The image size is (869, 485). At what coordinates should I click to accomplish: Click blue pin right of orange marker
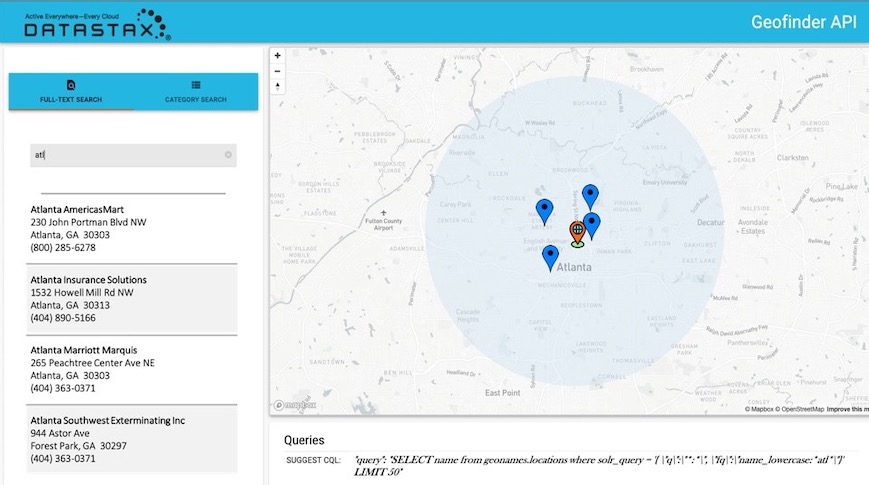coord(592,224)
